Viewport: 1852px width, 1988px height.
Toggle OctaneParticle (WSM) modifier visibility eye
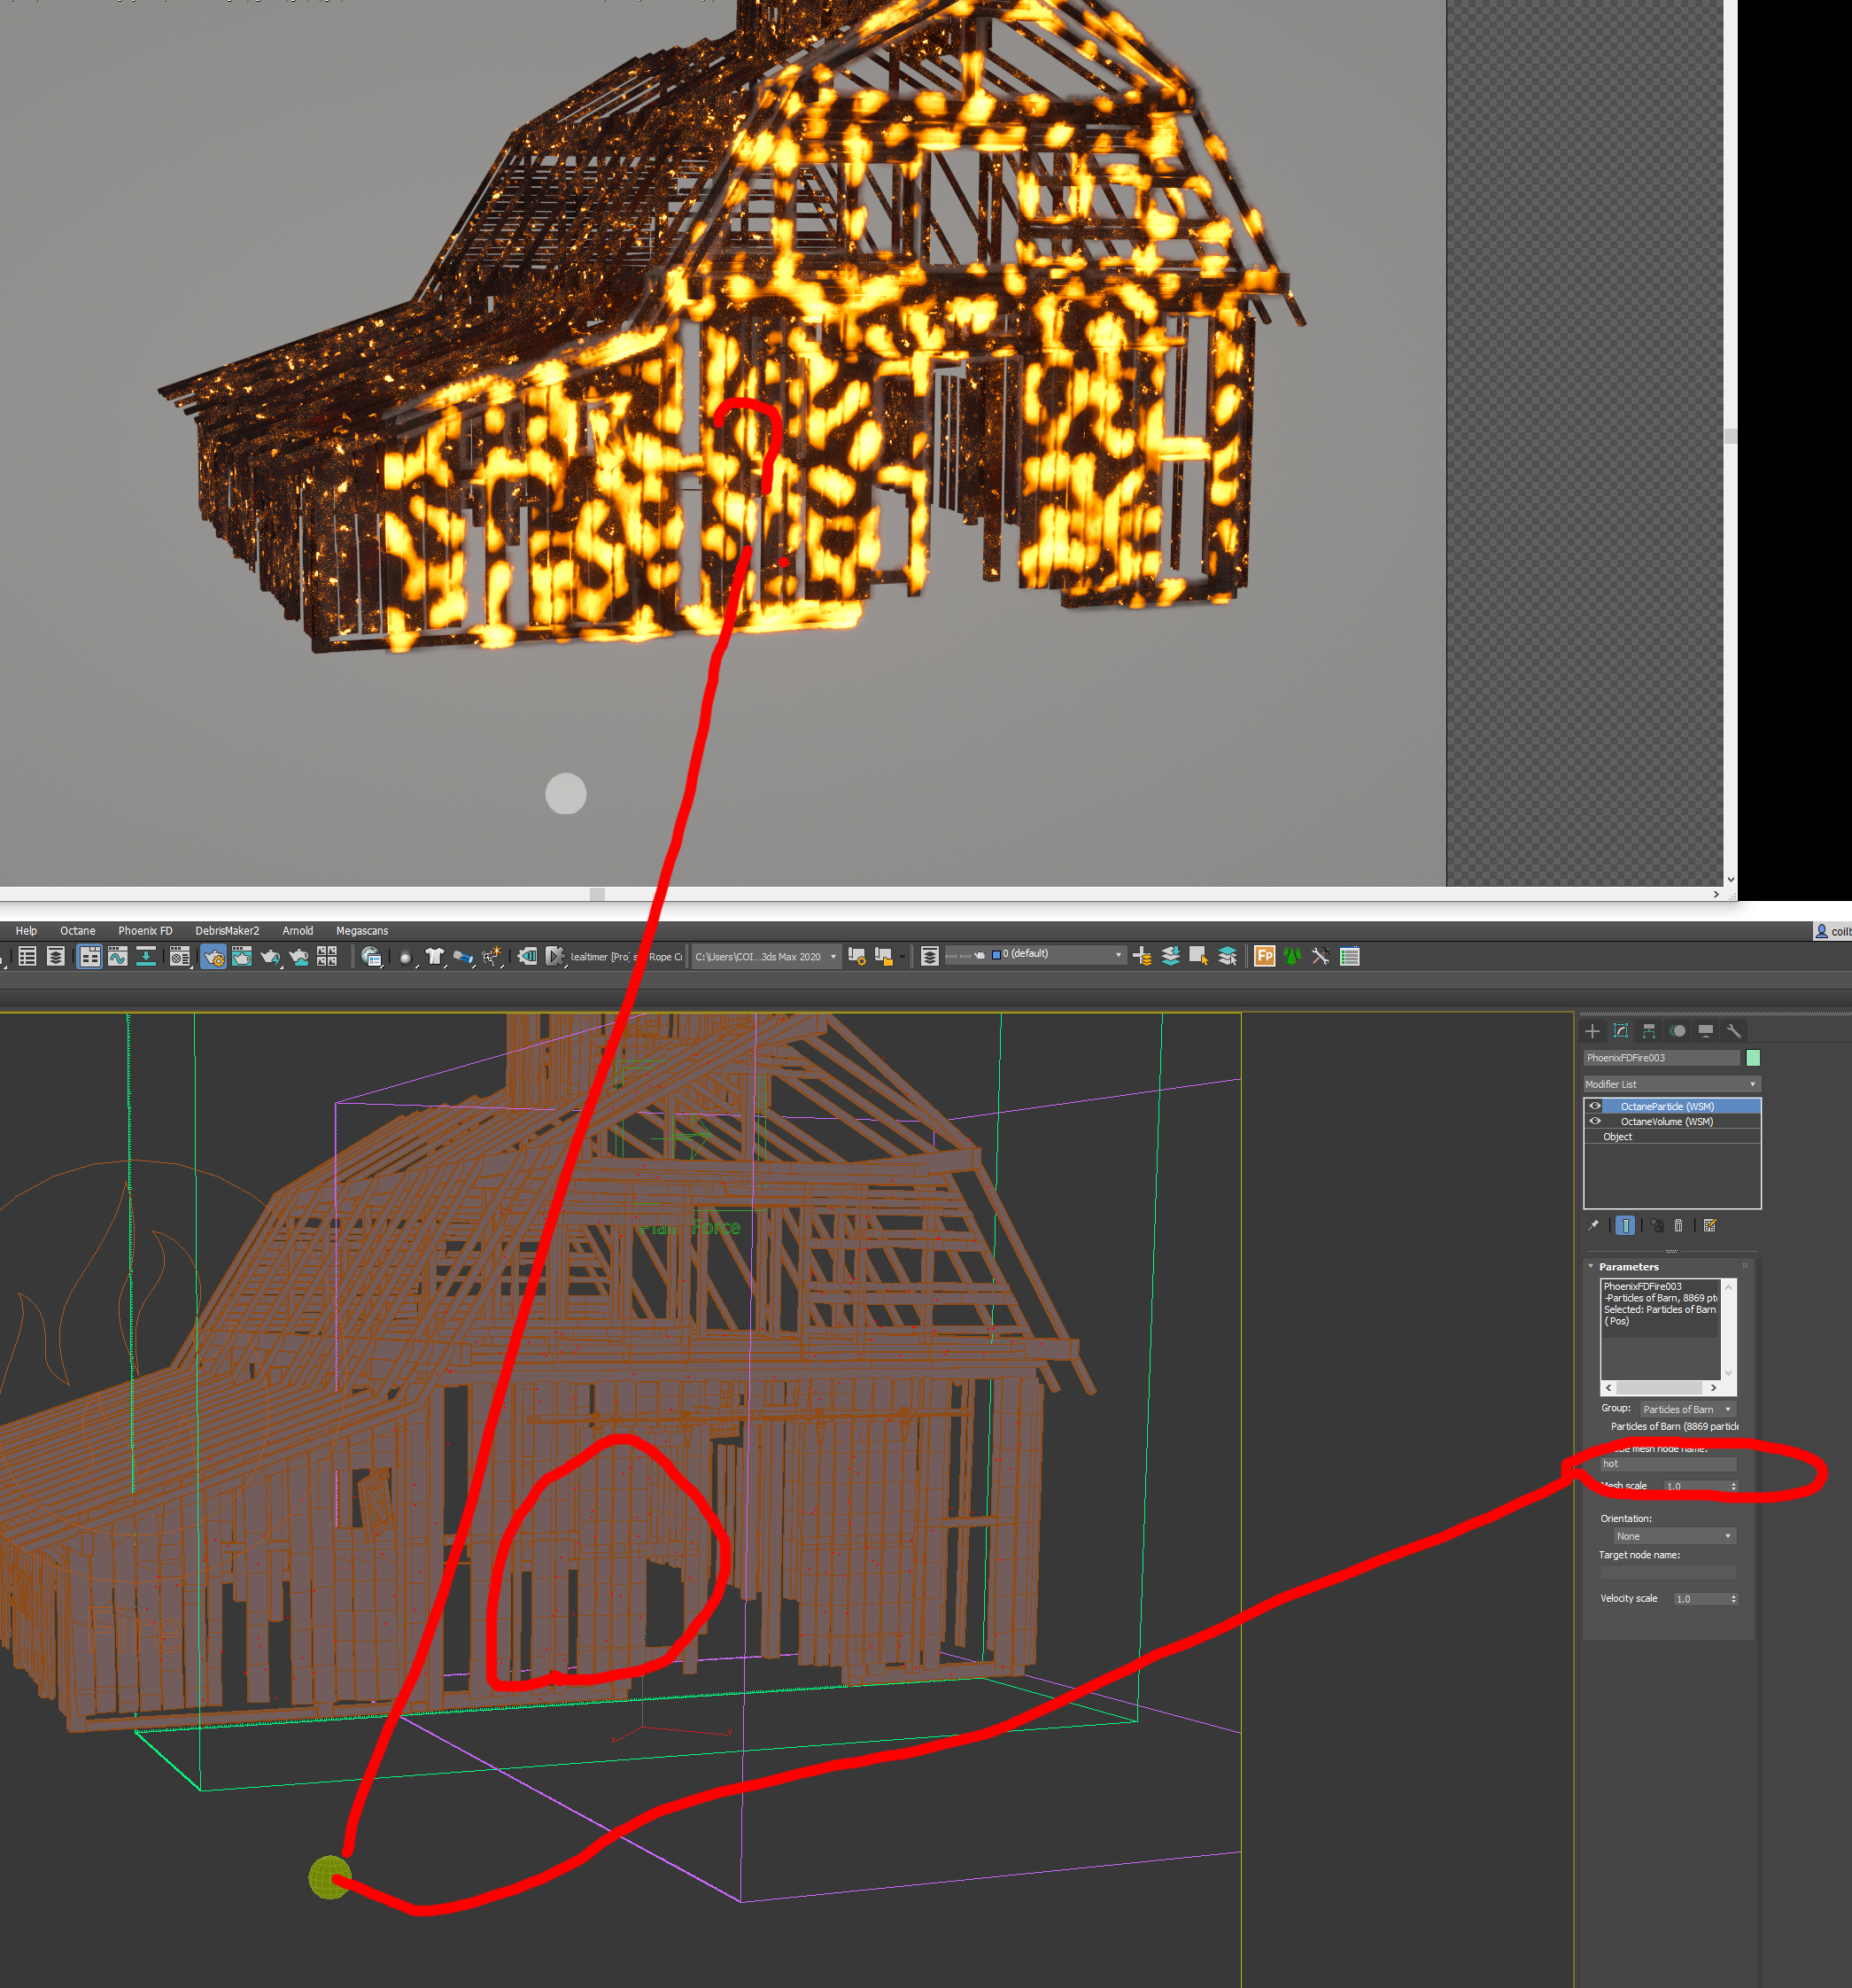pyautogui.click(x=1595, y=1106)
